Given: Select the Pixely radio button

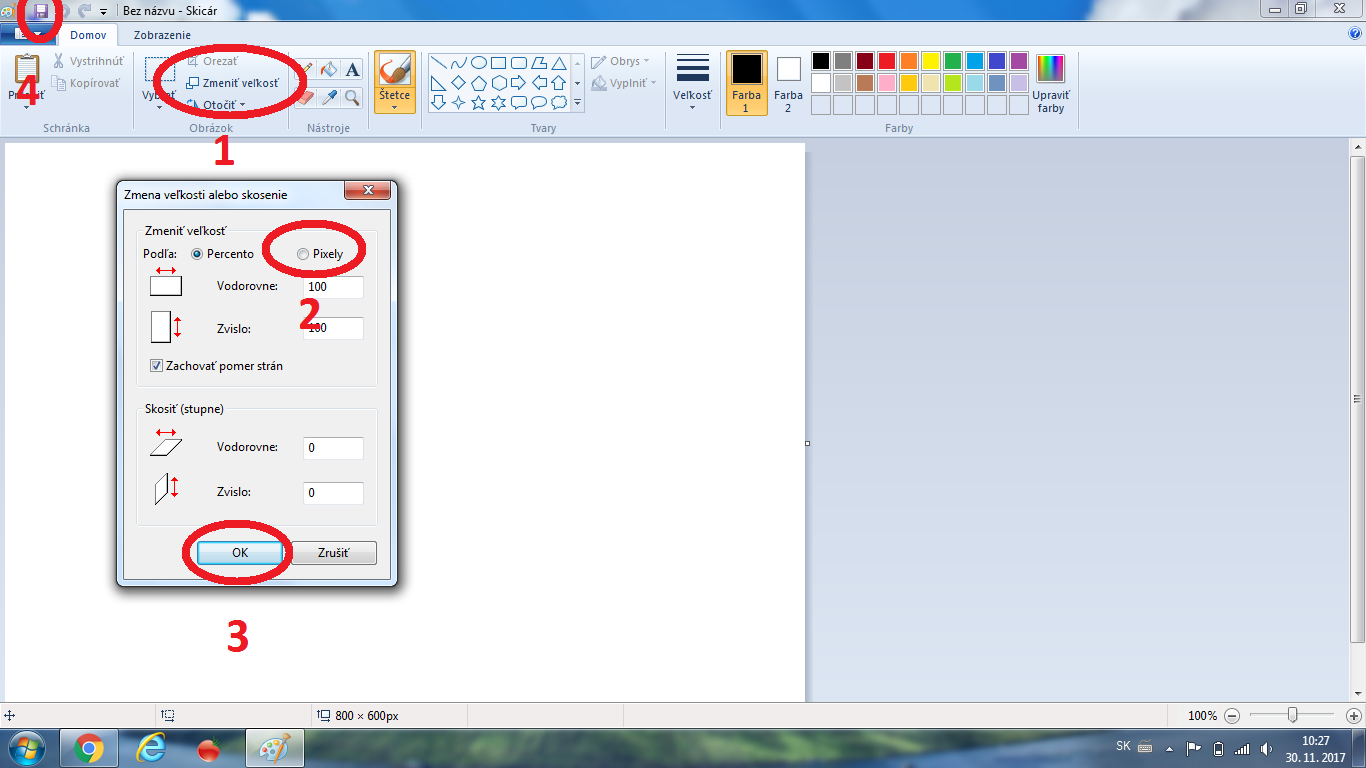Looking at the screenshot, I should point(303,254).
